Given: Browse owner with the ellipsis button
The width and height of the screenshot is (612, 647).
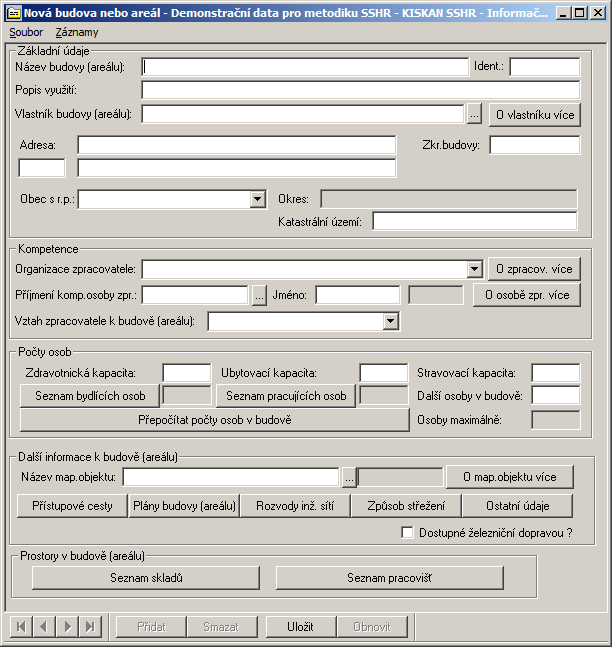Looking at the screenshot, I should tap(475, 114).
